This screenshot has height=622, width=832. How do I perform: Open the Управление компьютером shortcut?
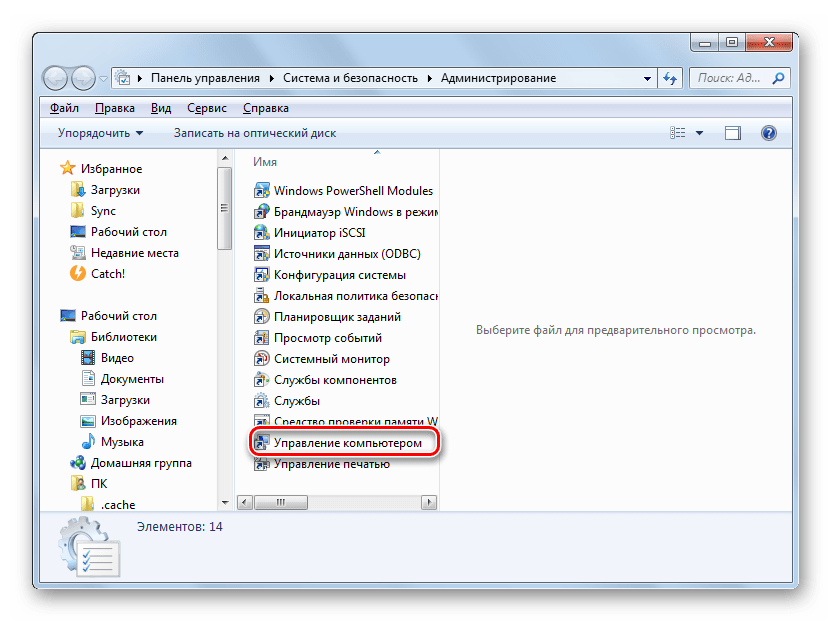pos(341,442)
